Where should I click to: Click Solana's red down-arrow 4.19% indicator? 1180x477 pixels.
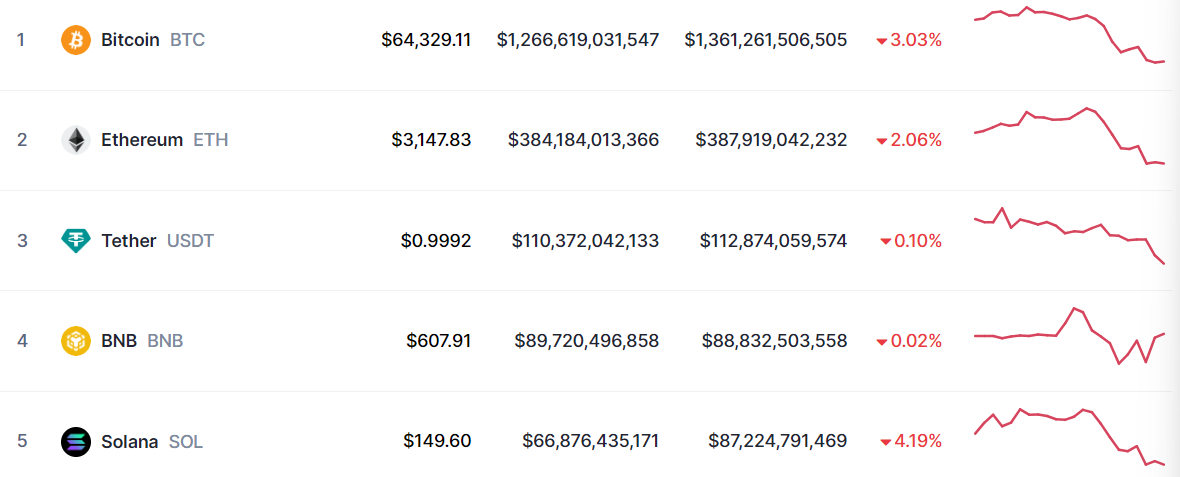911,441
